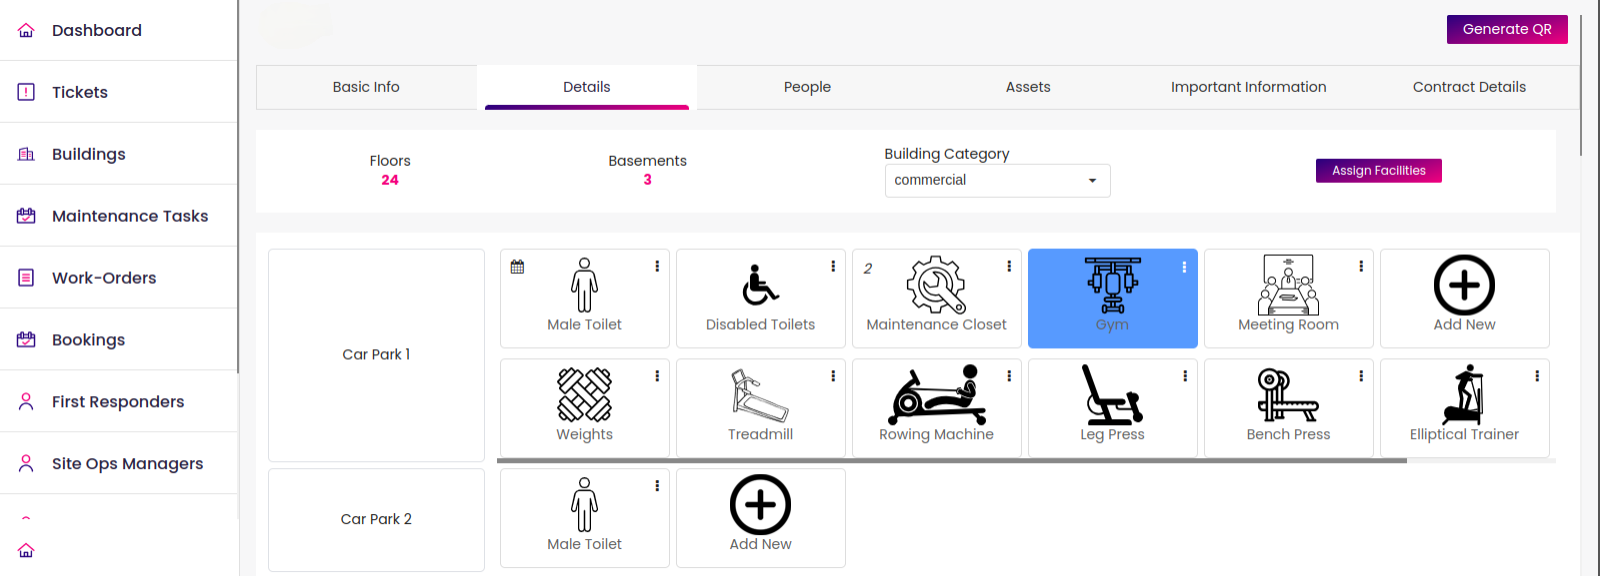
Task: Expand three-dot menu on Meeting Room card
Action: click(x=1360, y=266)
